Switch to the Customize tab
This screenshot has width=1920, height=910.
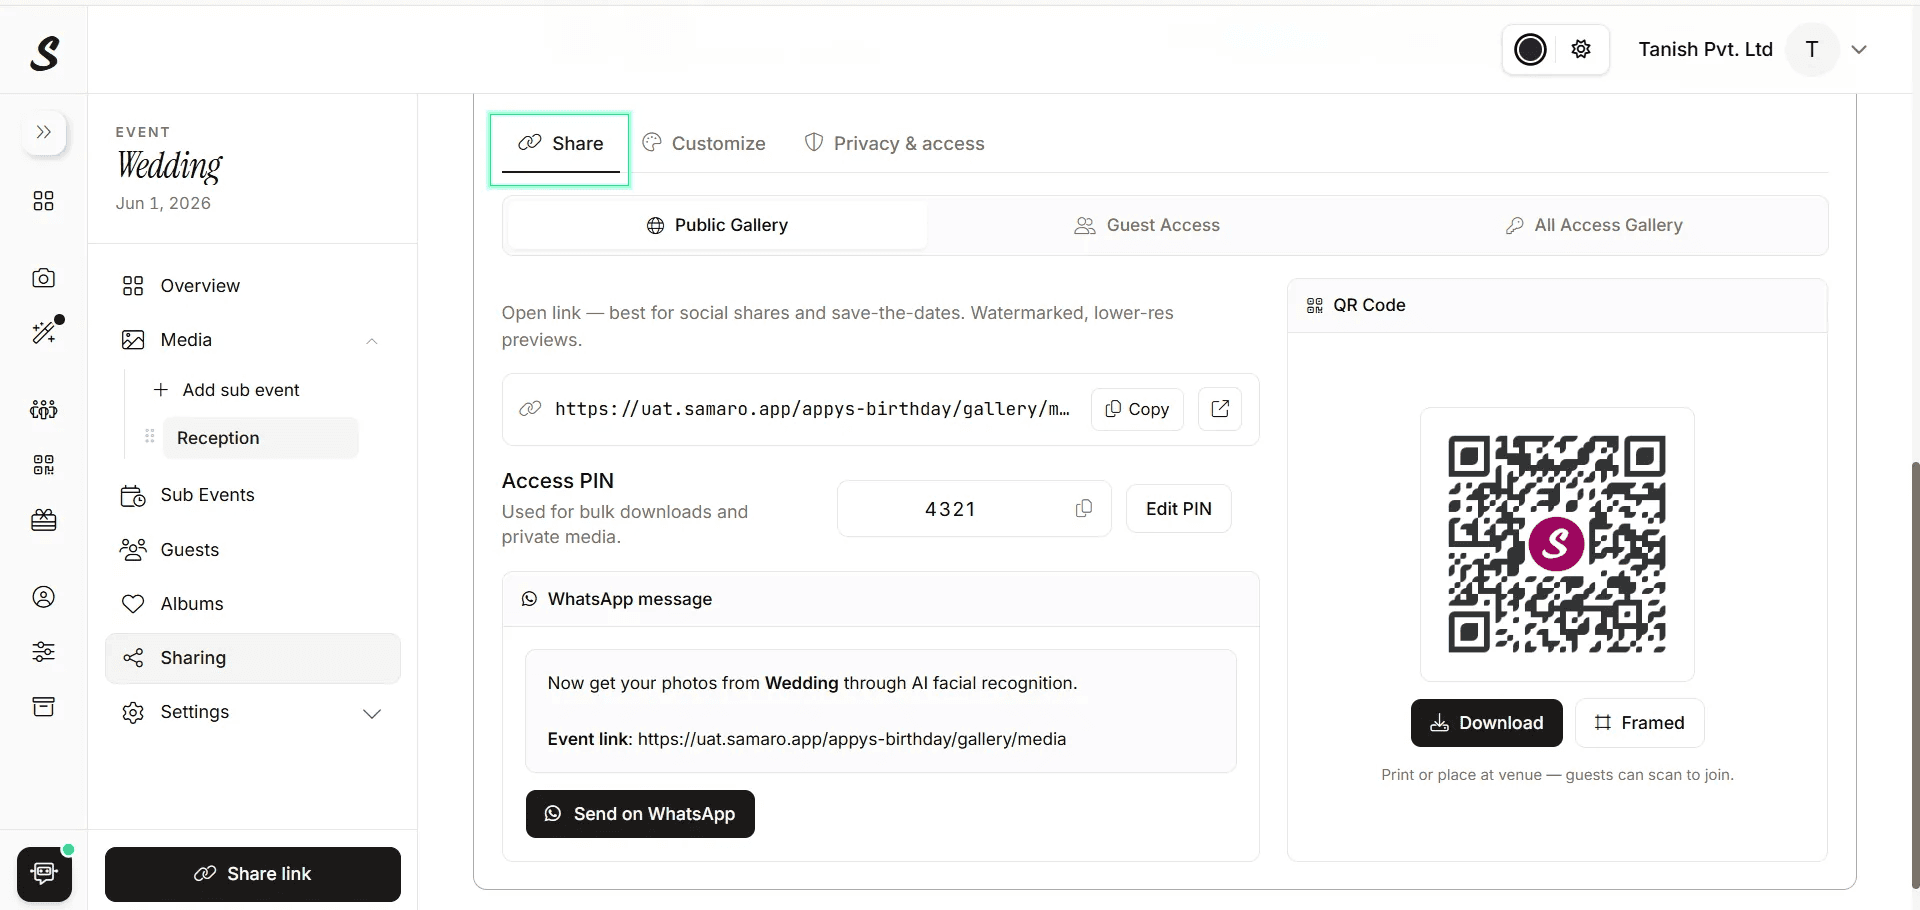[704, 144]
